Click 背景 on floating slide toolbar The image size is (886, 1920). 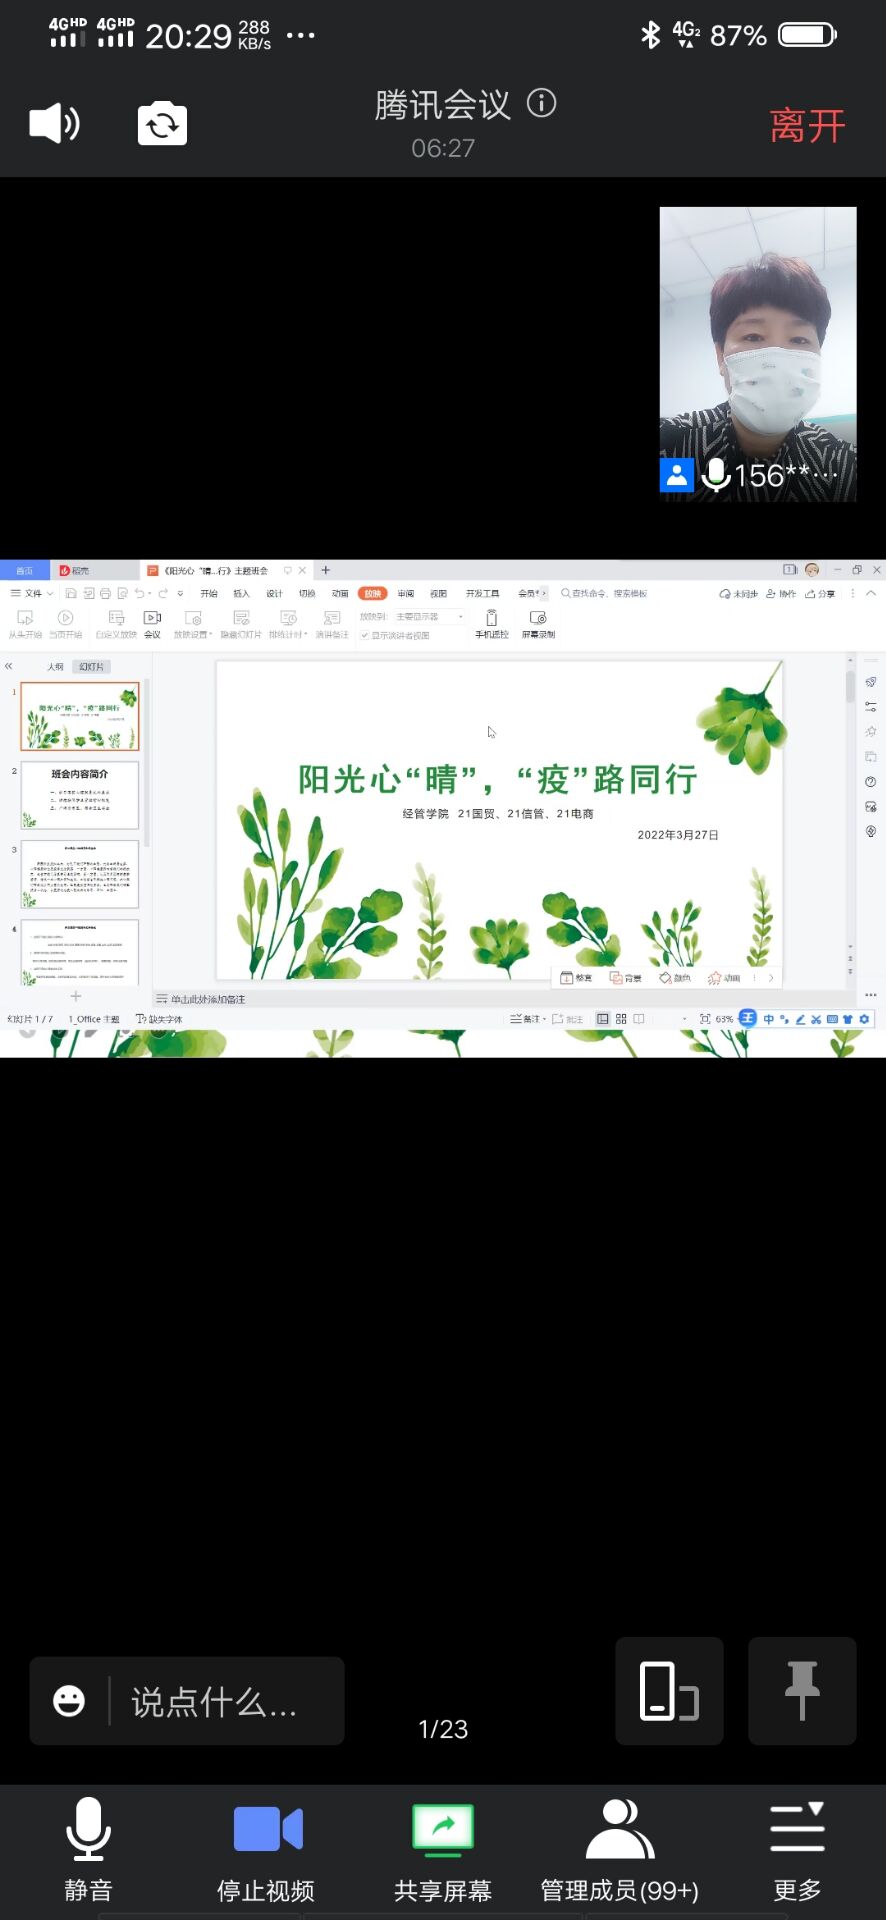tap(626, 978)
